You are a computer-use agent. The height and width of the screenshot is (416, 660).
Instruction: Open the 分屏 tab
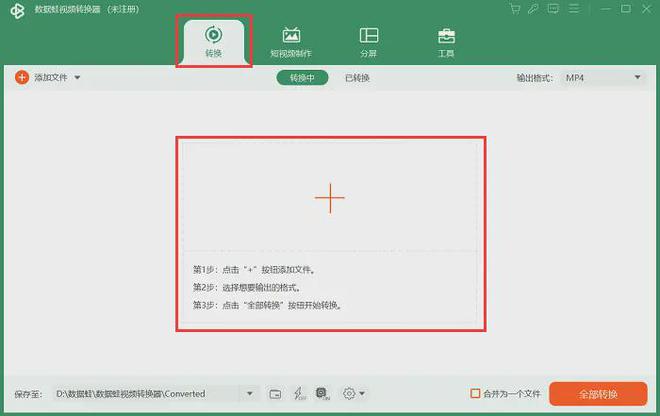(x=369, y=42)
